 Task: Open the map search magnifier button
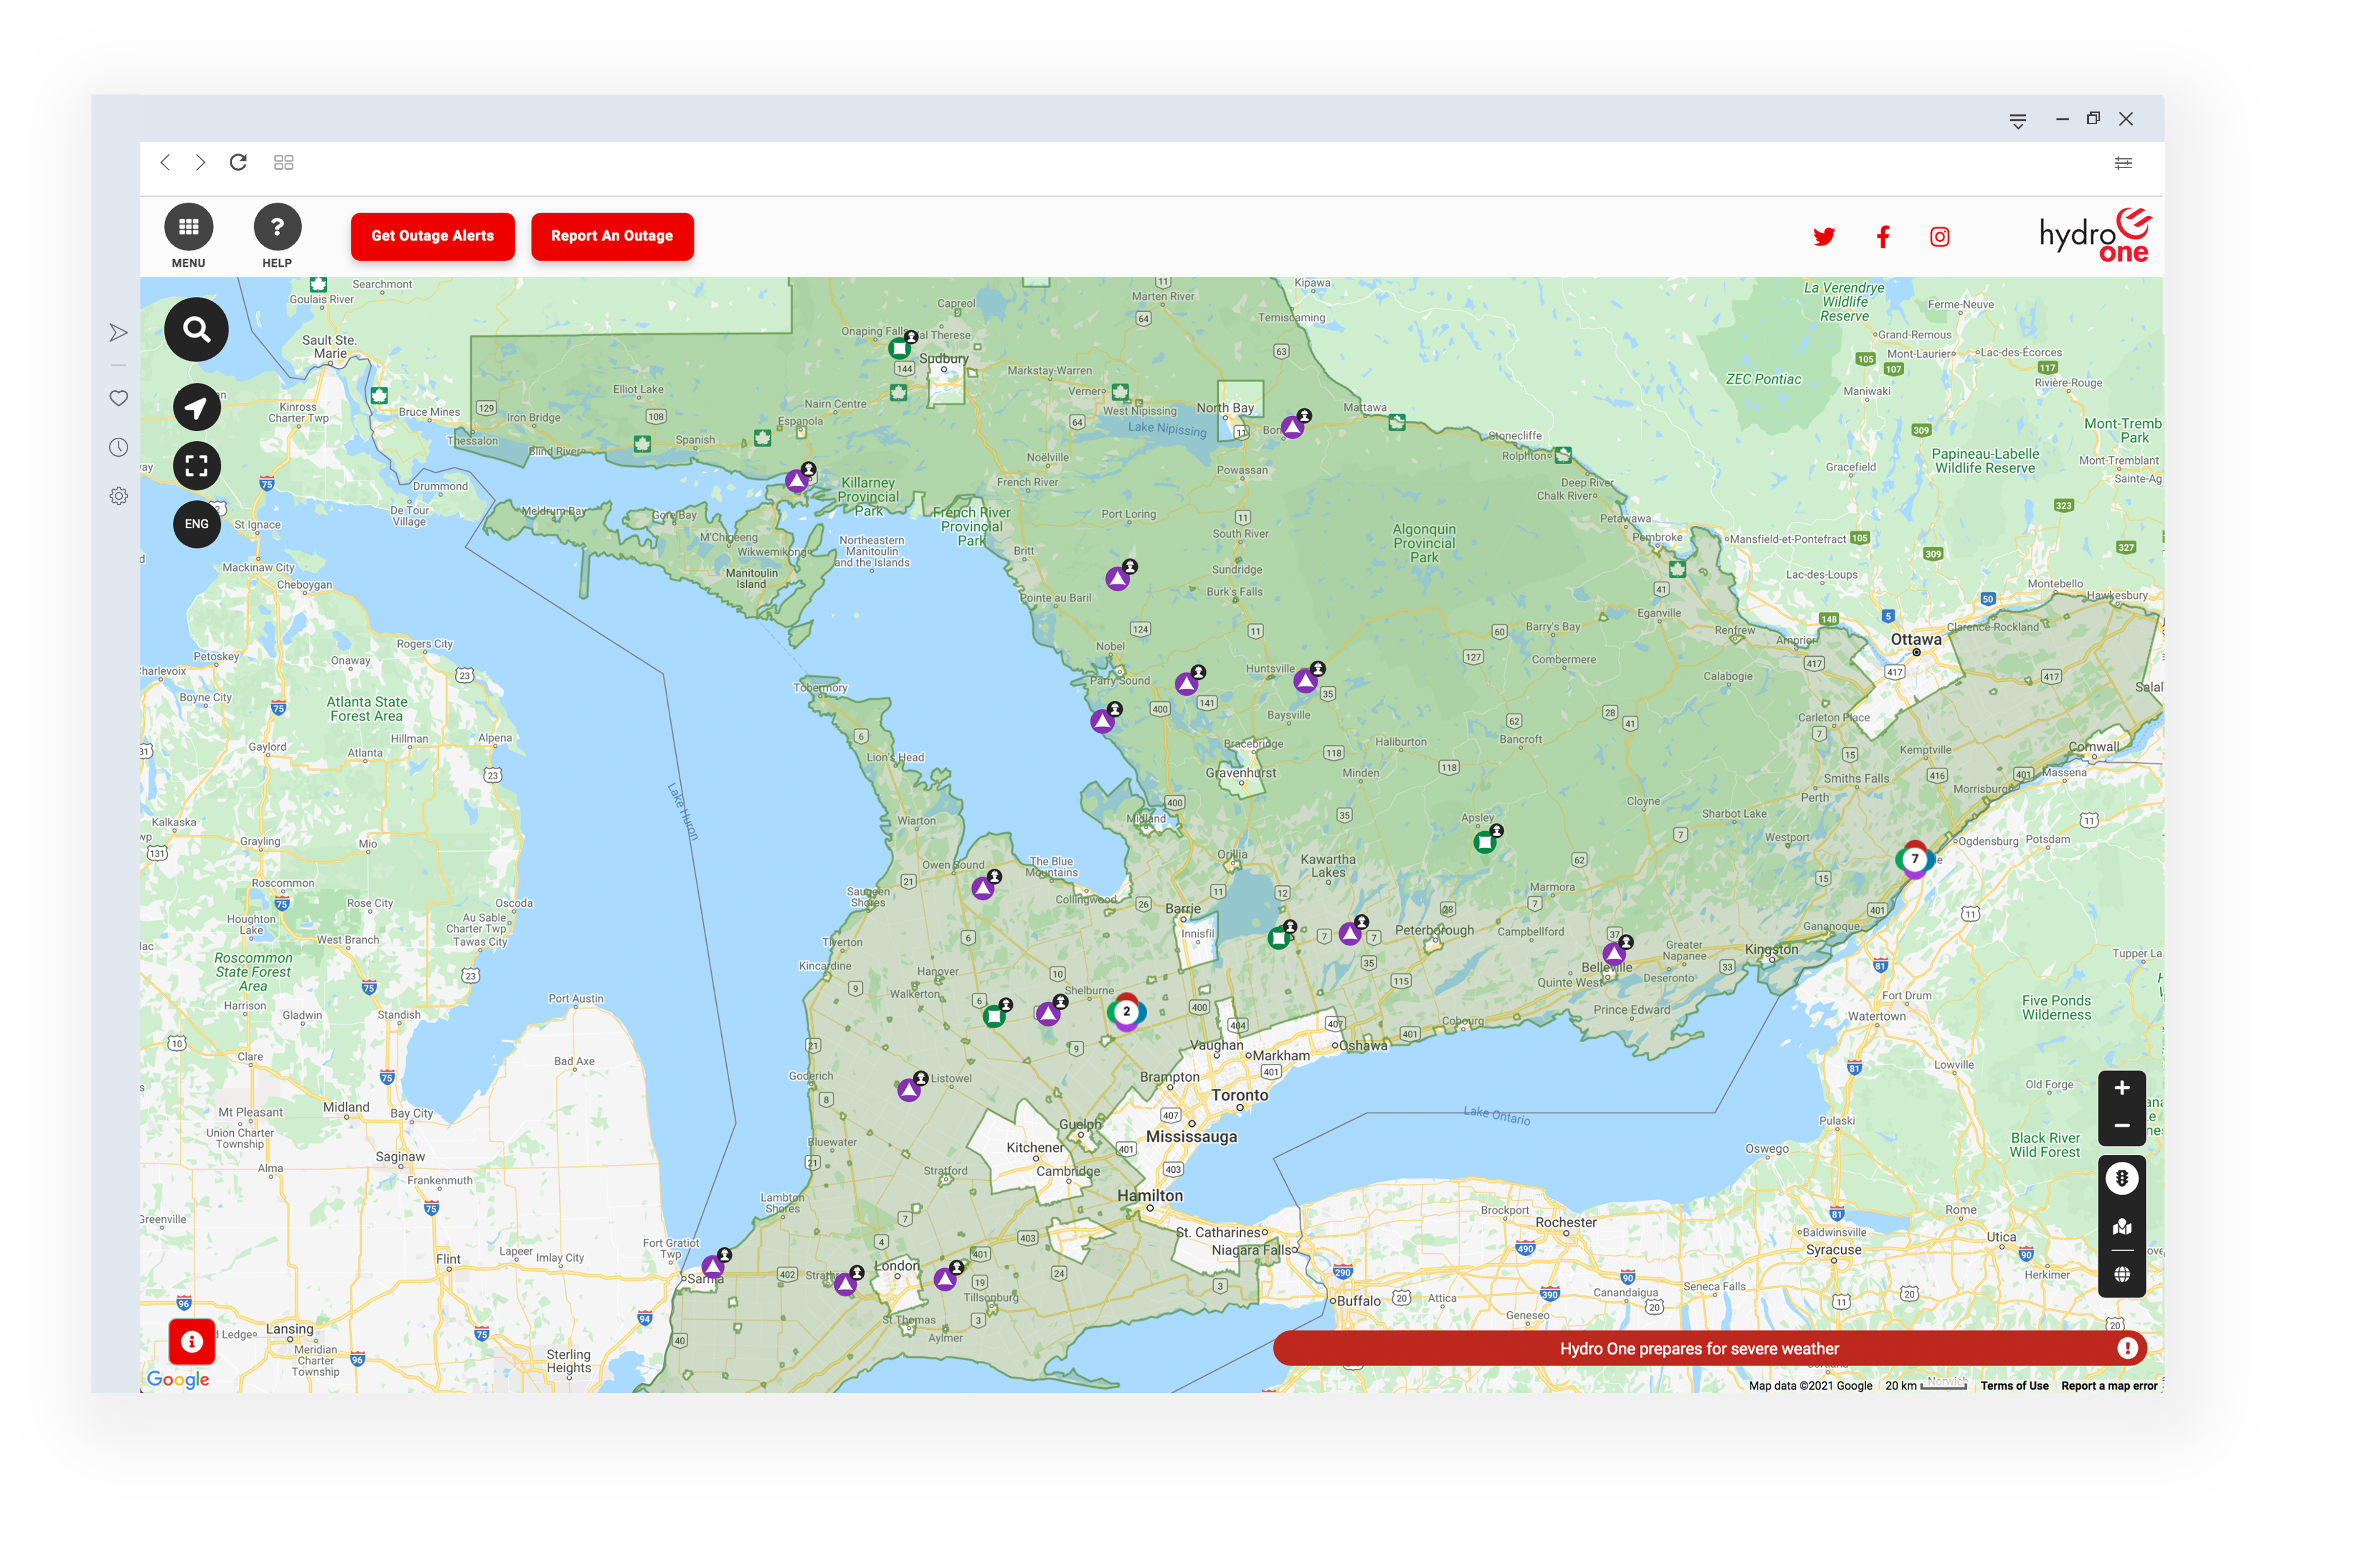(x=196, y=329)
